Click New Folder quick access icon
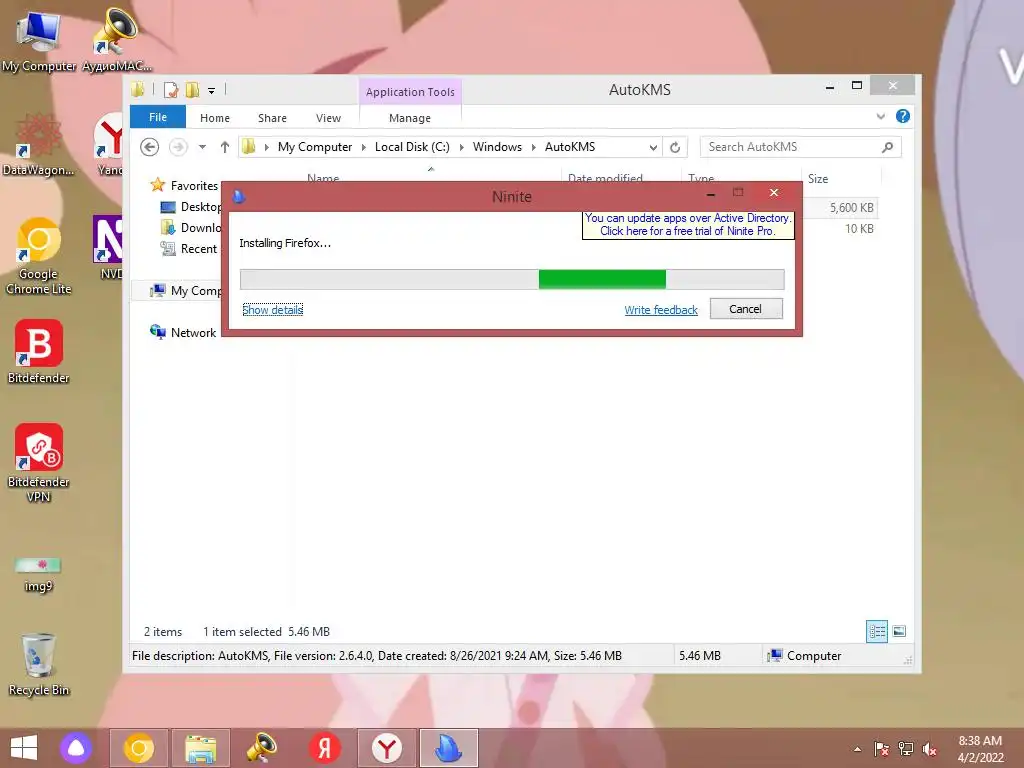Viewport: 1024px width, 768px height. point(192,89)
